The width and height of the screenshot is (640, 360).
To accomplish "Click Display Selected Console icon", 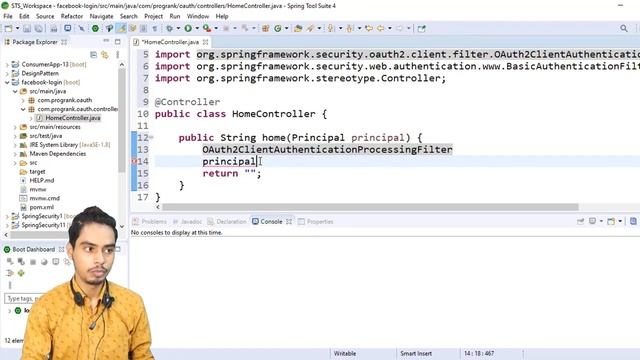I will tap(592, 221).
